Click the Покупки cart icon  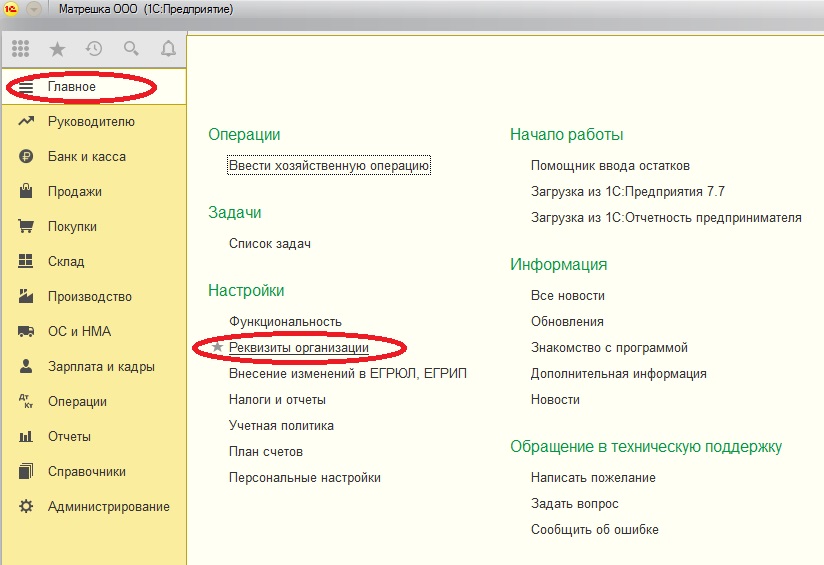coord(27,227)
